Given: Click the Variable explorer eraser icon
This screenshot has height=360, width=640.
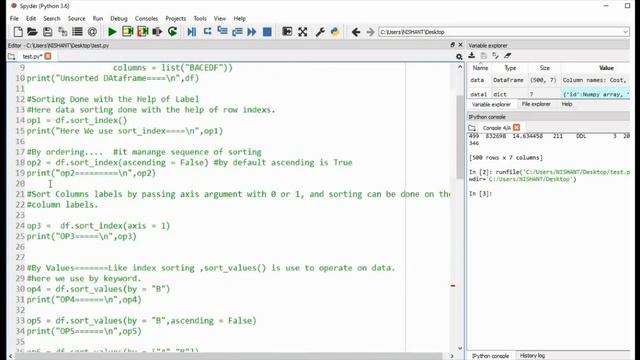Looking at the screenshot, I should click(507, 56).
